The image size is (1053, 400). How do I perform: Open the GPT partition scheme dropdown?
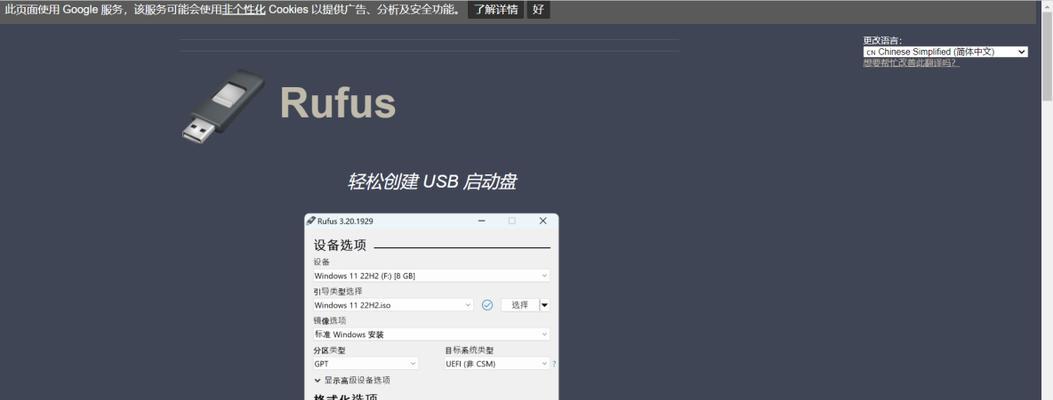(x=365, y=364)
